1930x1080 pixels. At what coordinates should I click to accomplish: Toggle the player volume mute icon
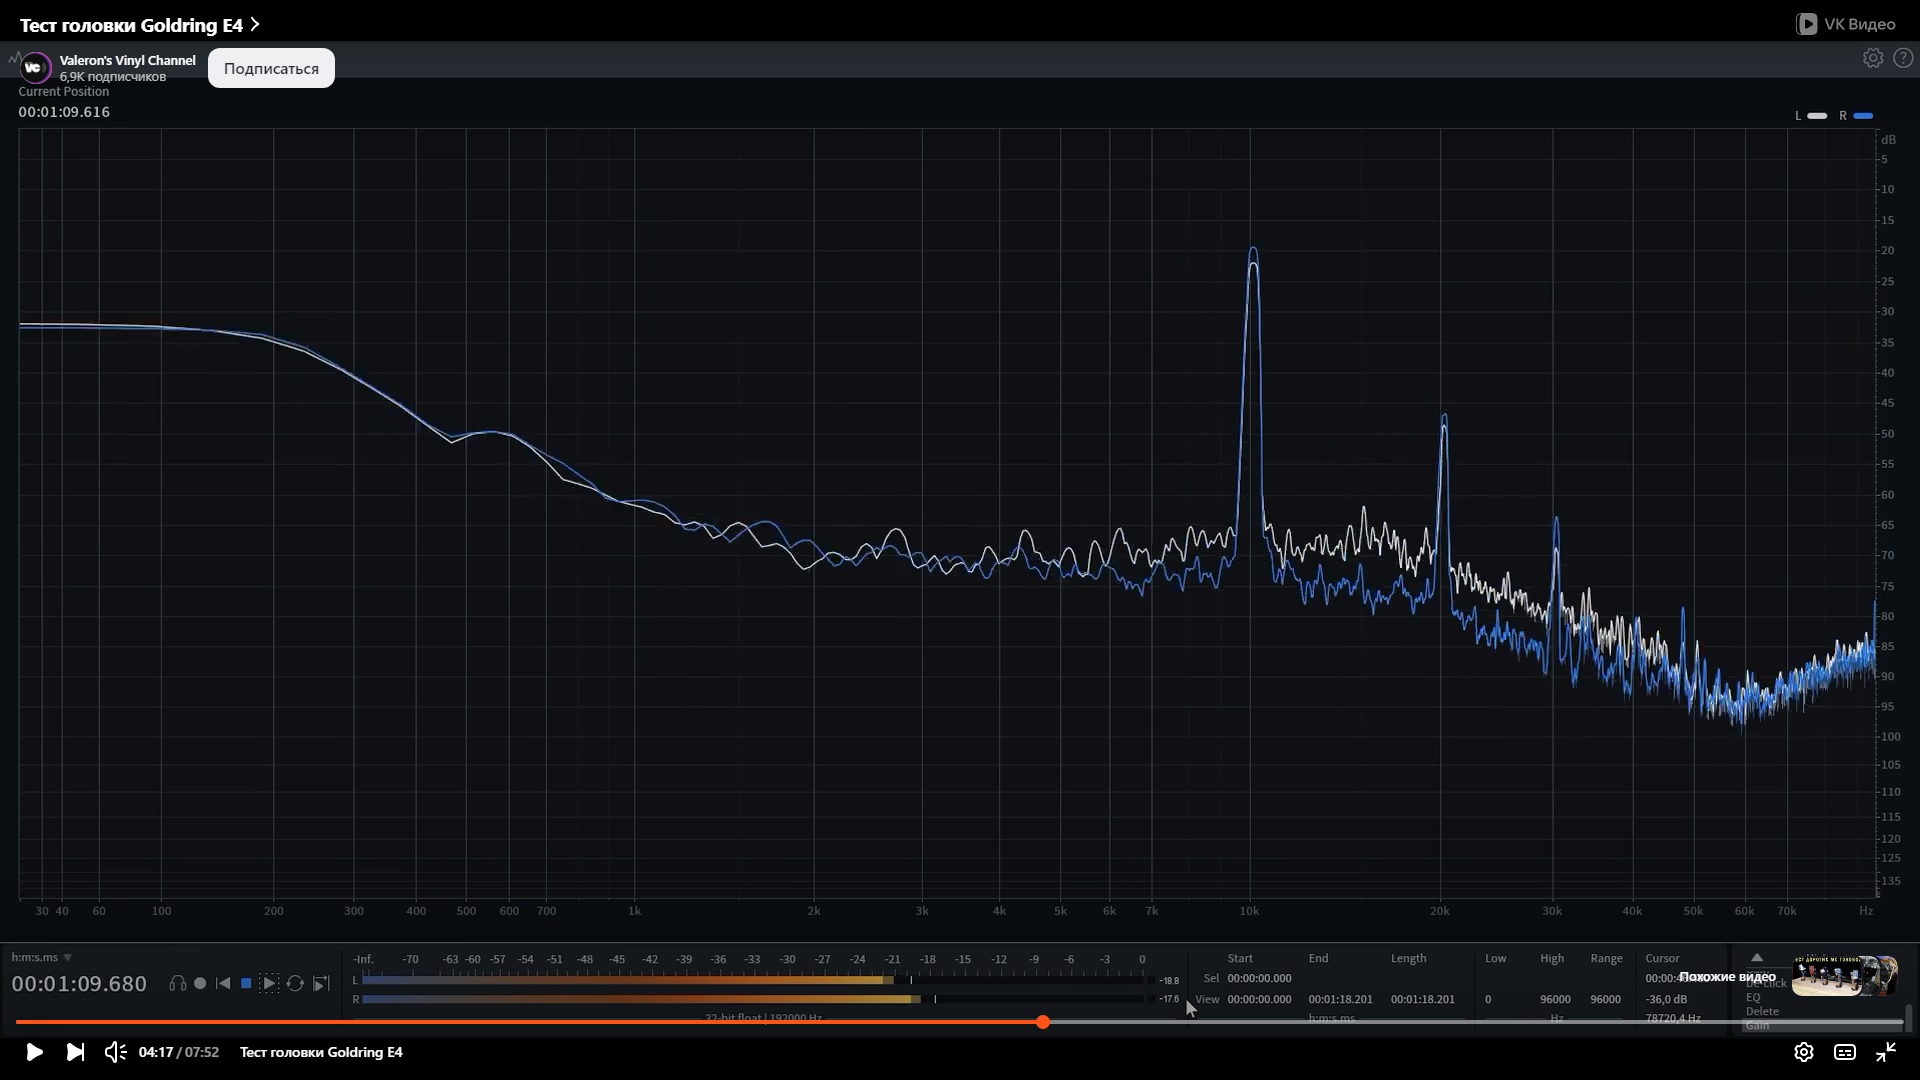point(116,1052)
